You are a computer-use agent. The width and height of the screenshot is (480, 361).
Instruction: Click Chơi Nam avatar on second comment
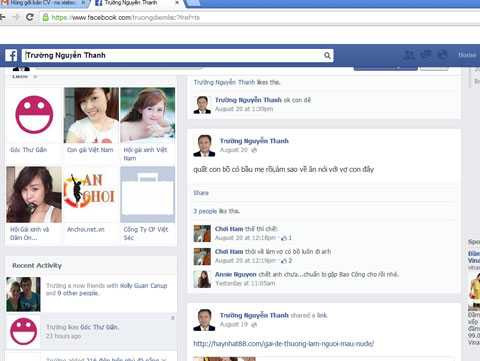point(202,256)
